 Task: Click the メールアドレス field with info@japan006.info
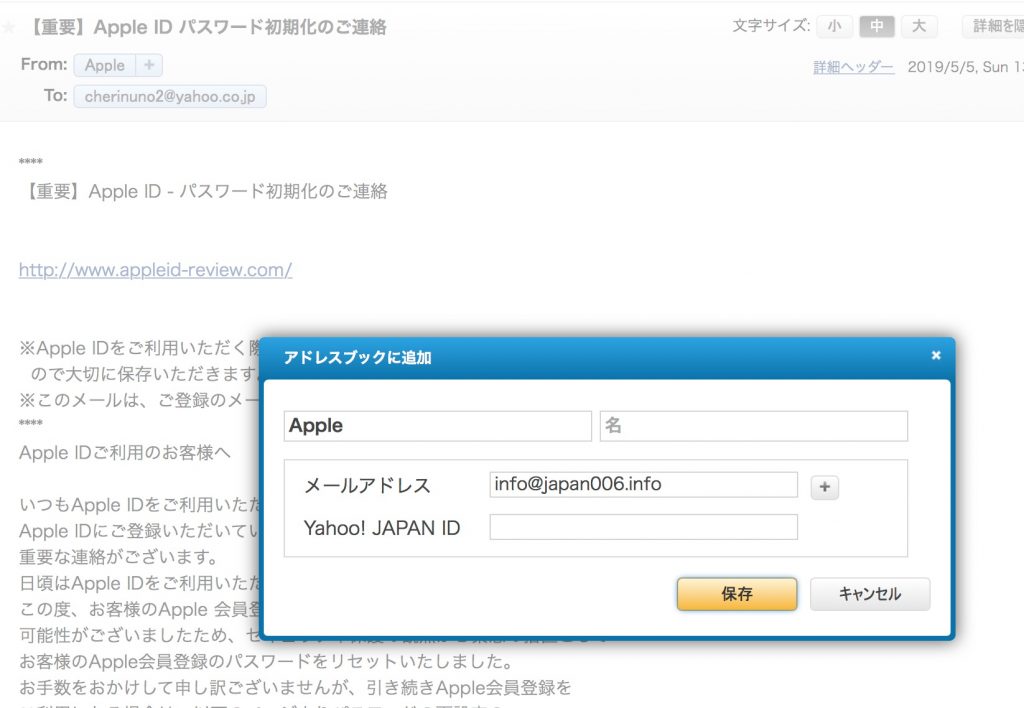point(643,485)
